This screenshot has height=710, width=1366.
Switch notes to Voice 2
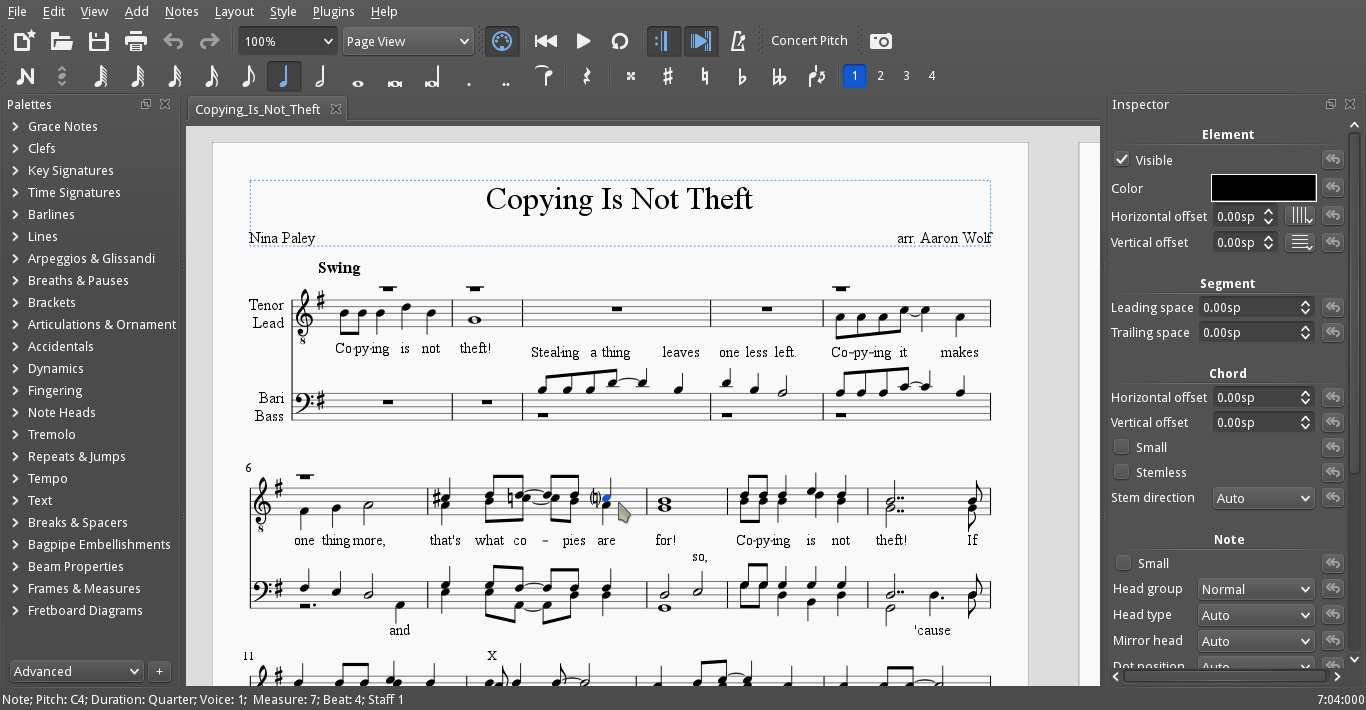click(880, 75)
